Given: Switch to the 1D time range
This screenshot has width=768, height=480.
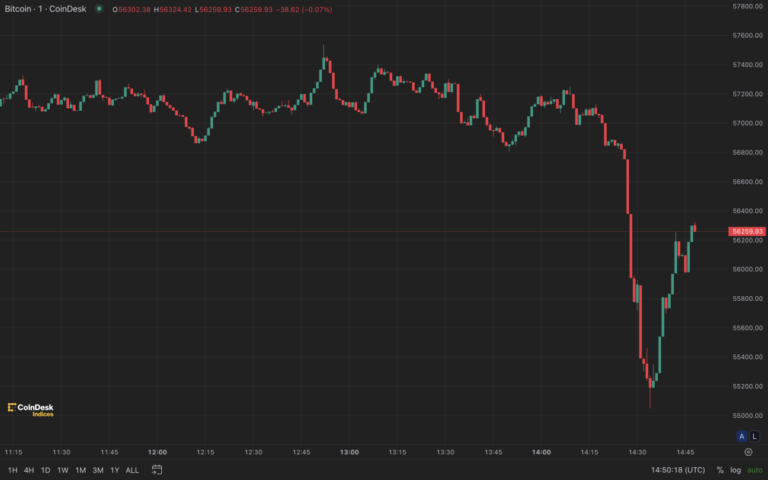Looking at the screenshot, I should pyautogui.click(x=45, y=469).
